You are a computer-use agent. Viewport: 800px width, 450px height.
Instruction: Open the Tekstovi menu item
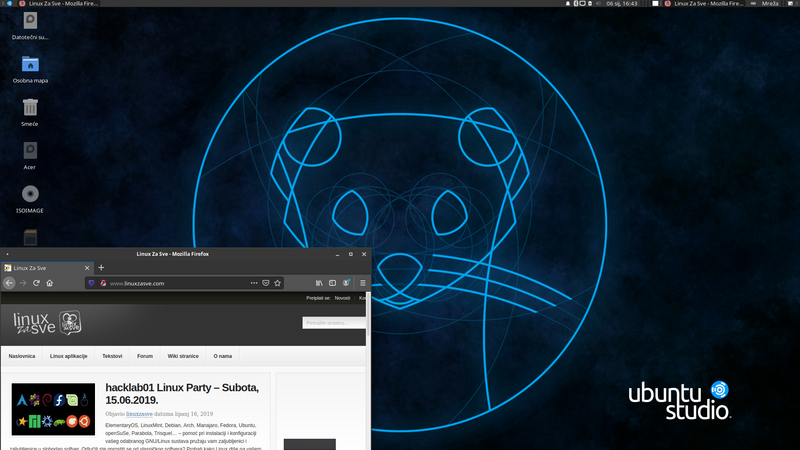point(112,356)
